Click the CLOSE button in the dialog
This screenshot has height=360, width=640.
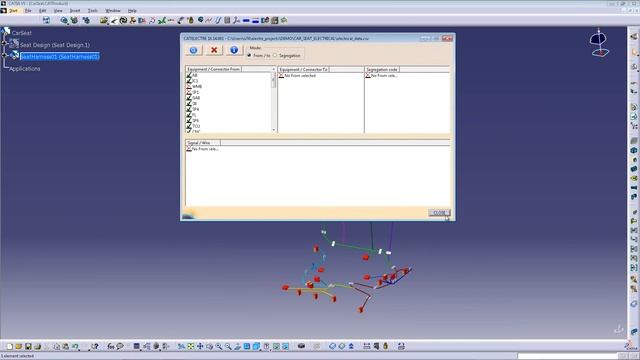[x=439, y=213]
